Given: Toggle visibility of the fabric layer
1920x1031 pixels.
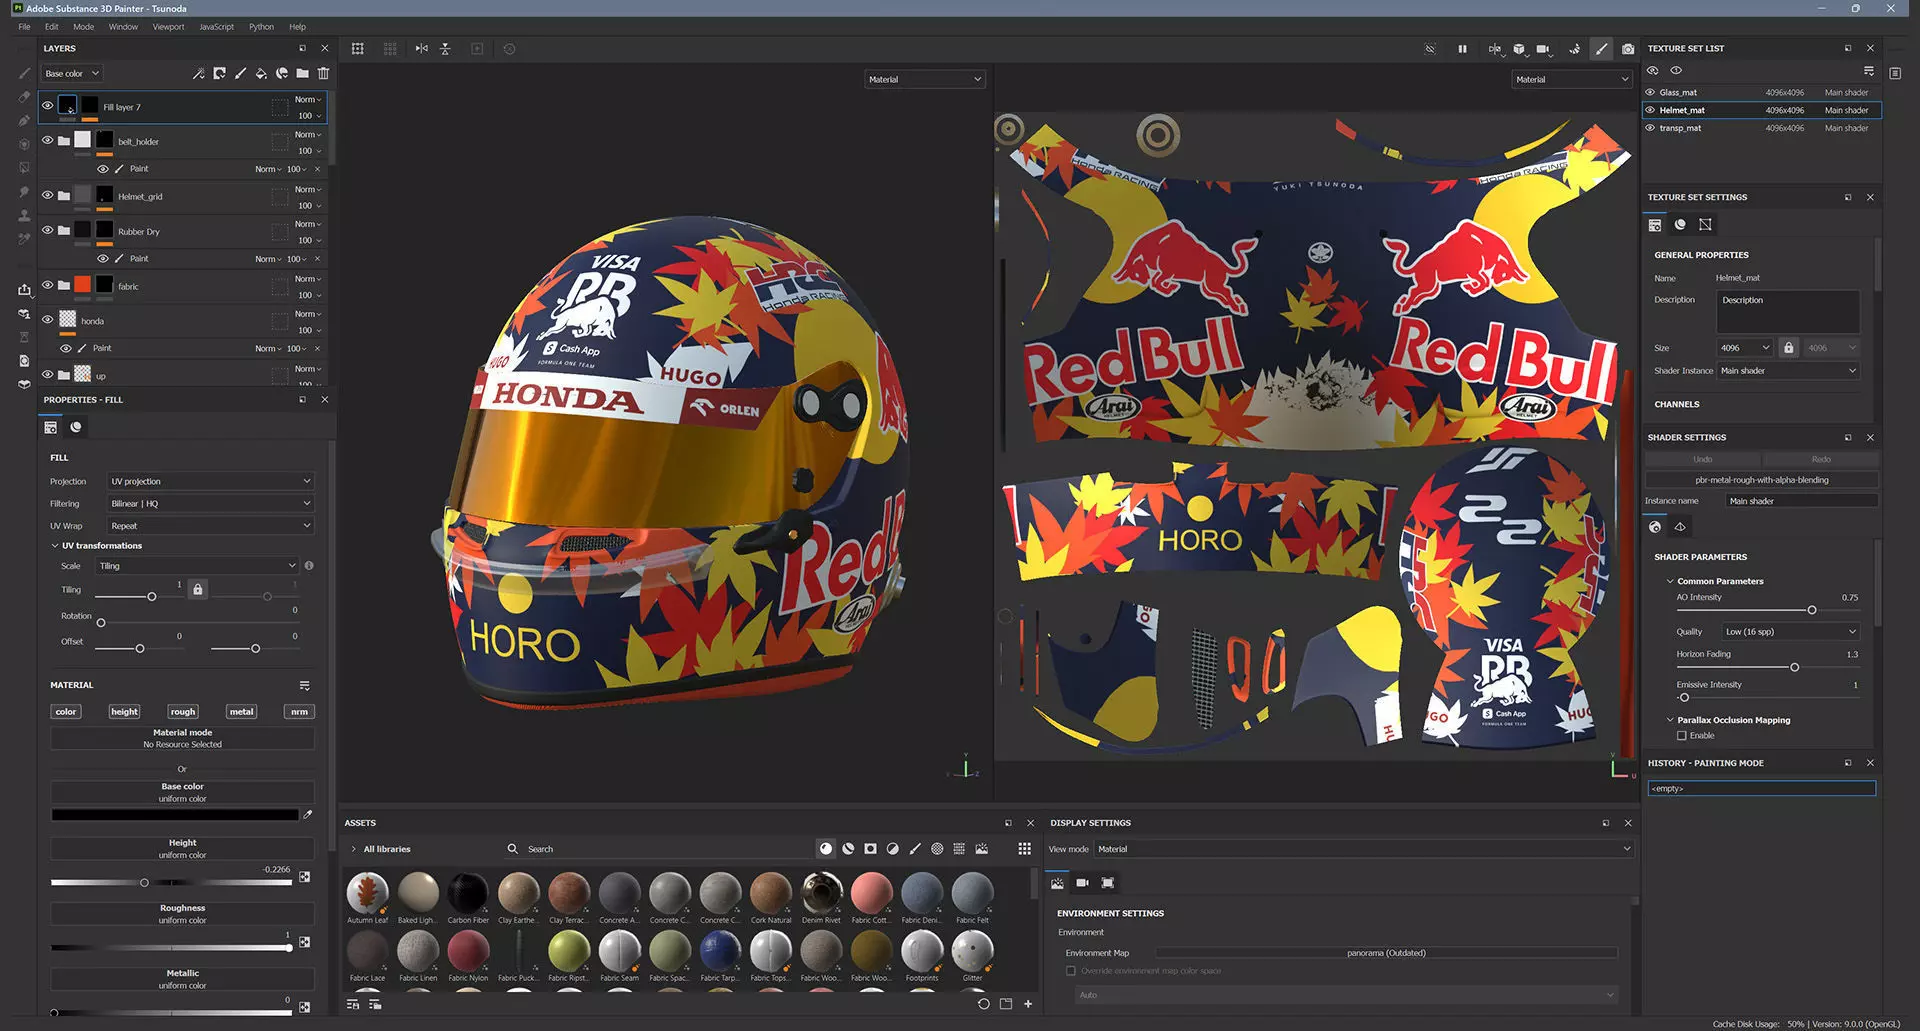Looking at the screenshot, I should coord(47,285).
